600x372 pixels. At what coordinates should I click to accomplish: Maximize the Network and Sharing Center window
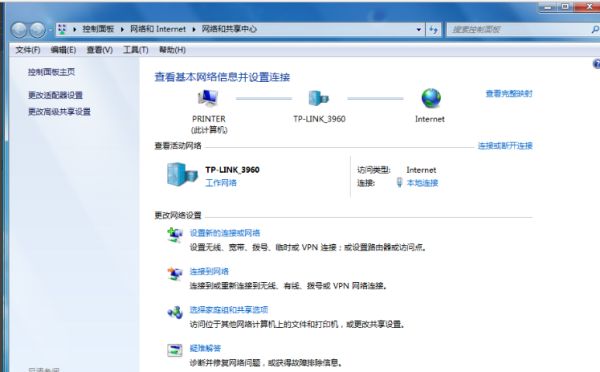[566, 7]
